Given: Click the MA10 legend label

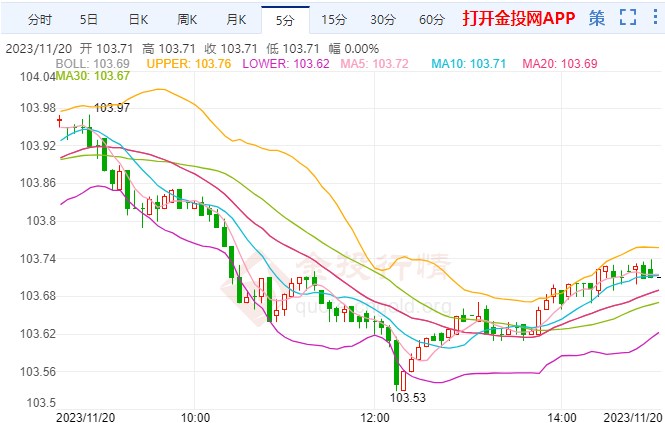Looking at the screenshot, I should (x=470, y=63).
